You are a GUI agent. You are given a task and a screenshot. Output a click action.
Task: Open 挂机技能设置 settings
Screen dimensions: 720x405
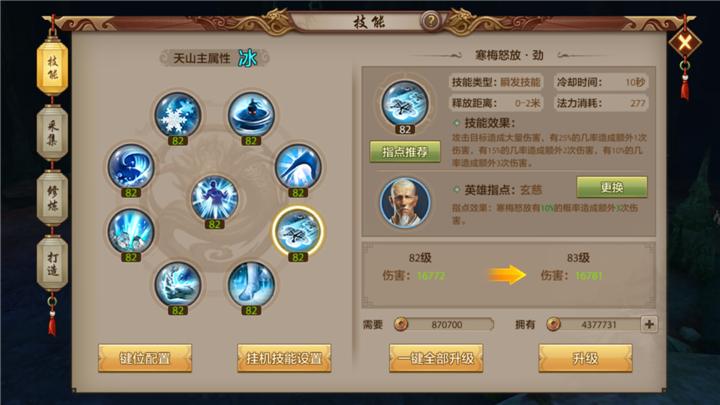(x=284, y=358)
